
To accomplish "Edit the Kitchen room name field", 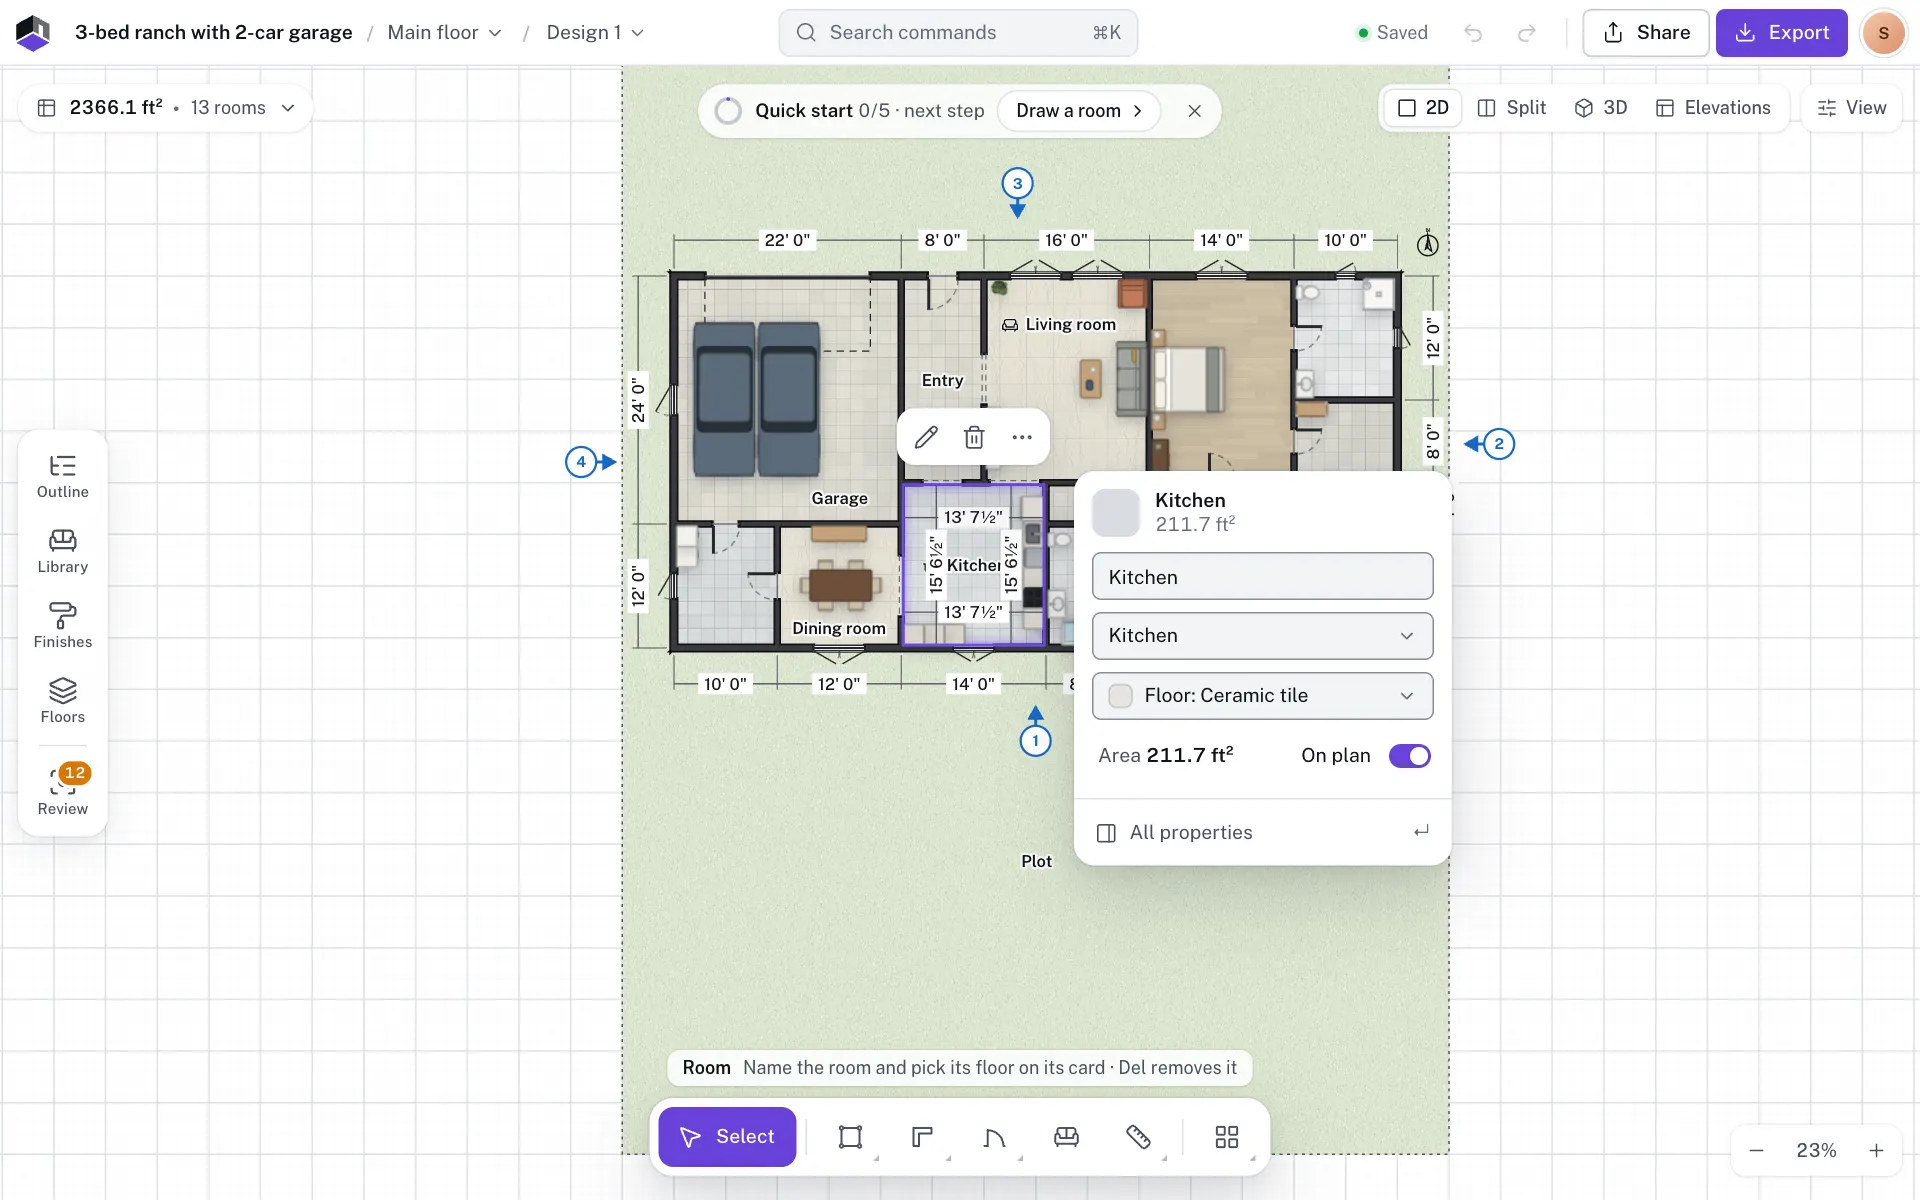I will (x=1262, y=577).
